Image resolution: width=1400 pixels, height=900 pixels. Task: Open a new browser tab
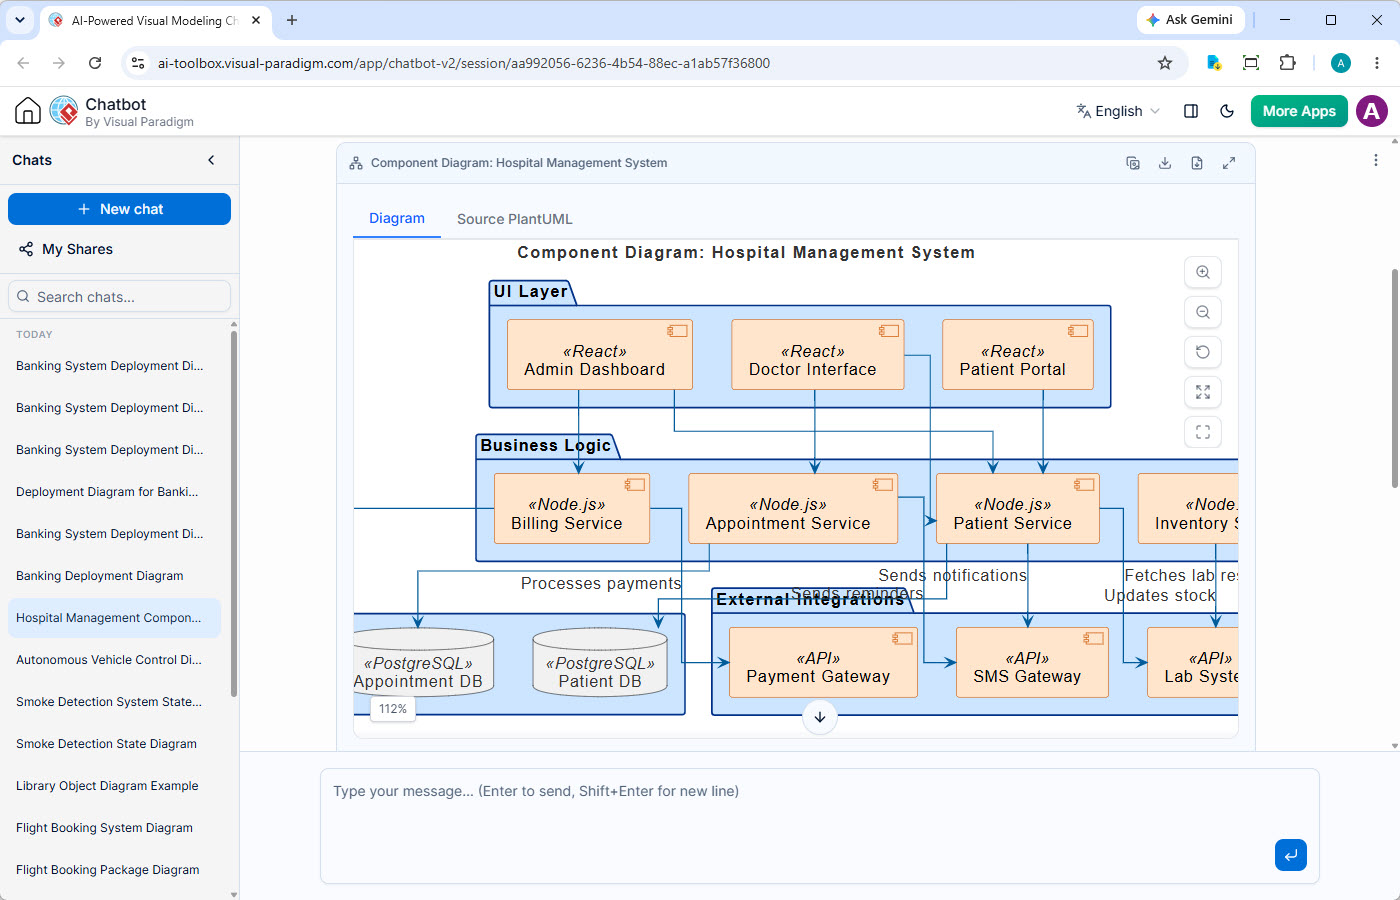coord(292,20)
